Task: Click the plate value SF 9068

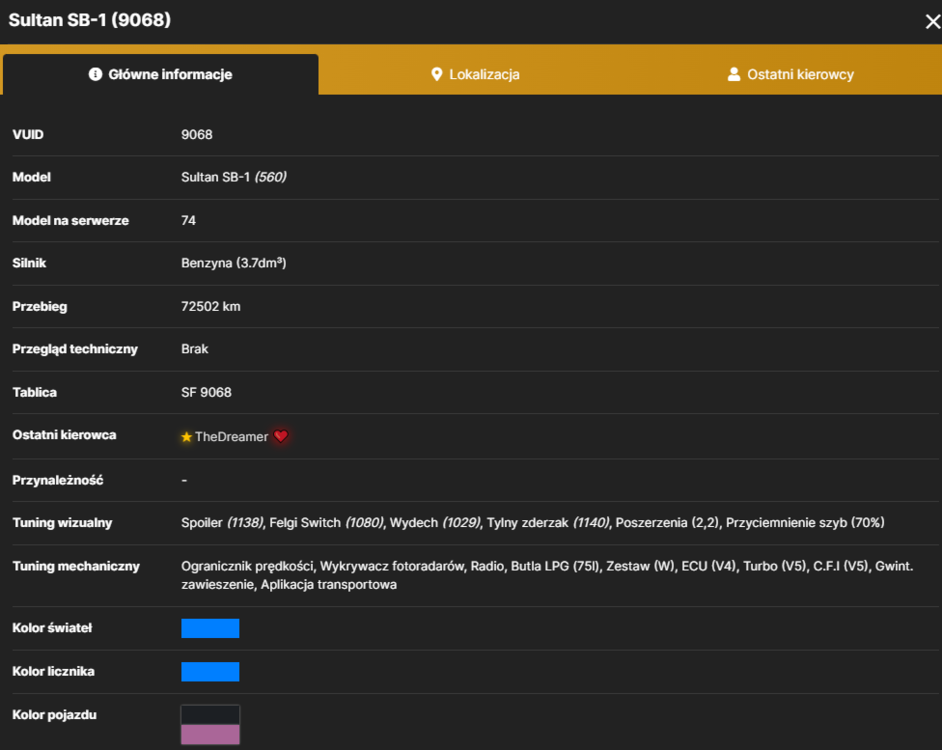Action: (206, 392)
